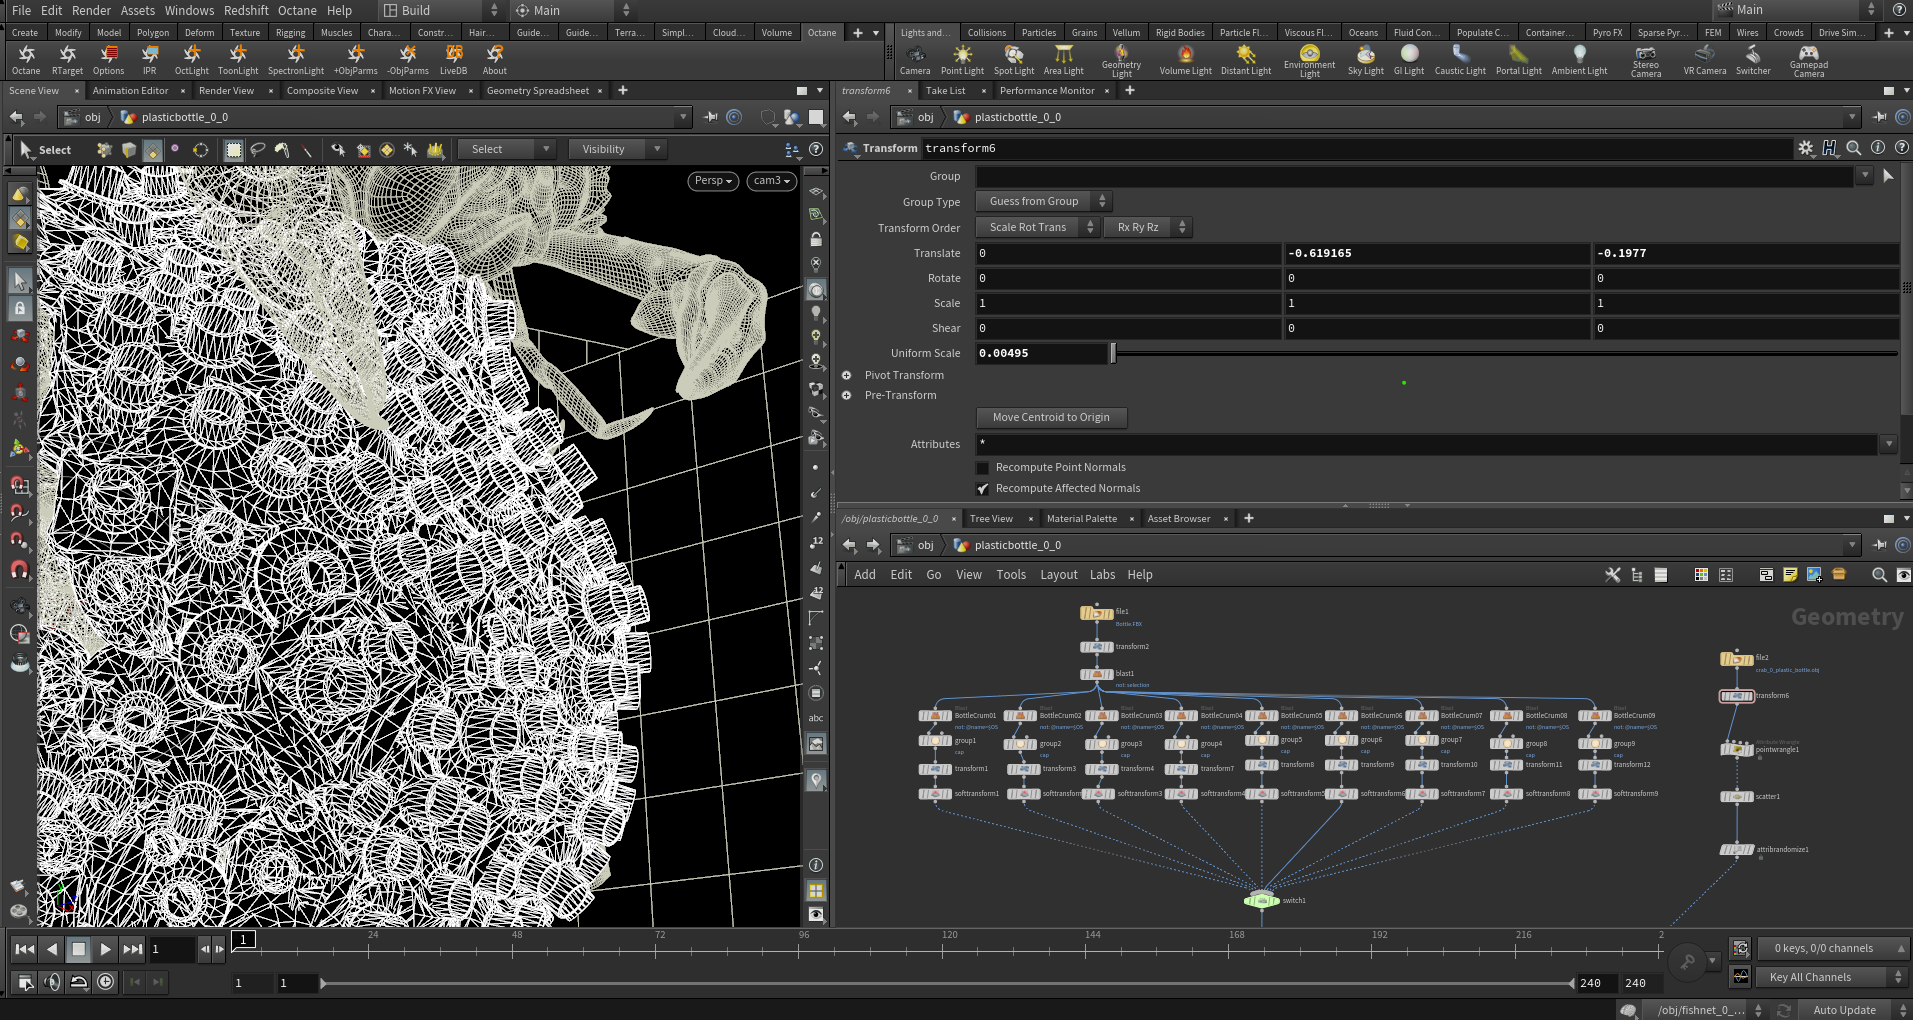The height and width of the screenshot is (1020, 1913).
Task: Open the Render menu
Action: coord(91,10)
